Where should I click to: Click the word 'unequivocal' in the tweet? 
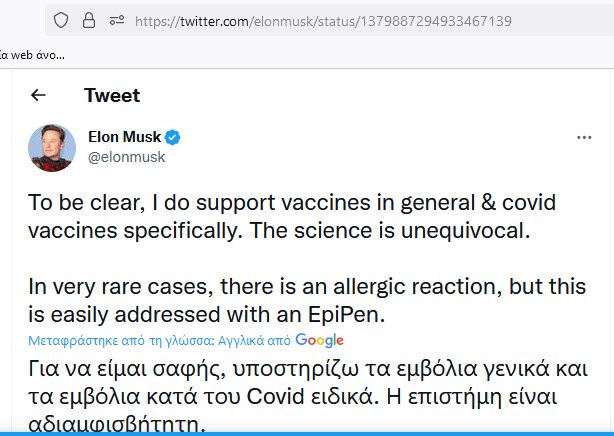[x=465, y=231]
